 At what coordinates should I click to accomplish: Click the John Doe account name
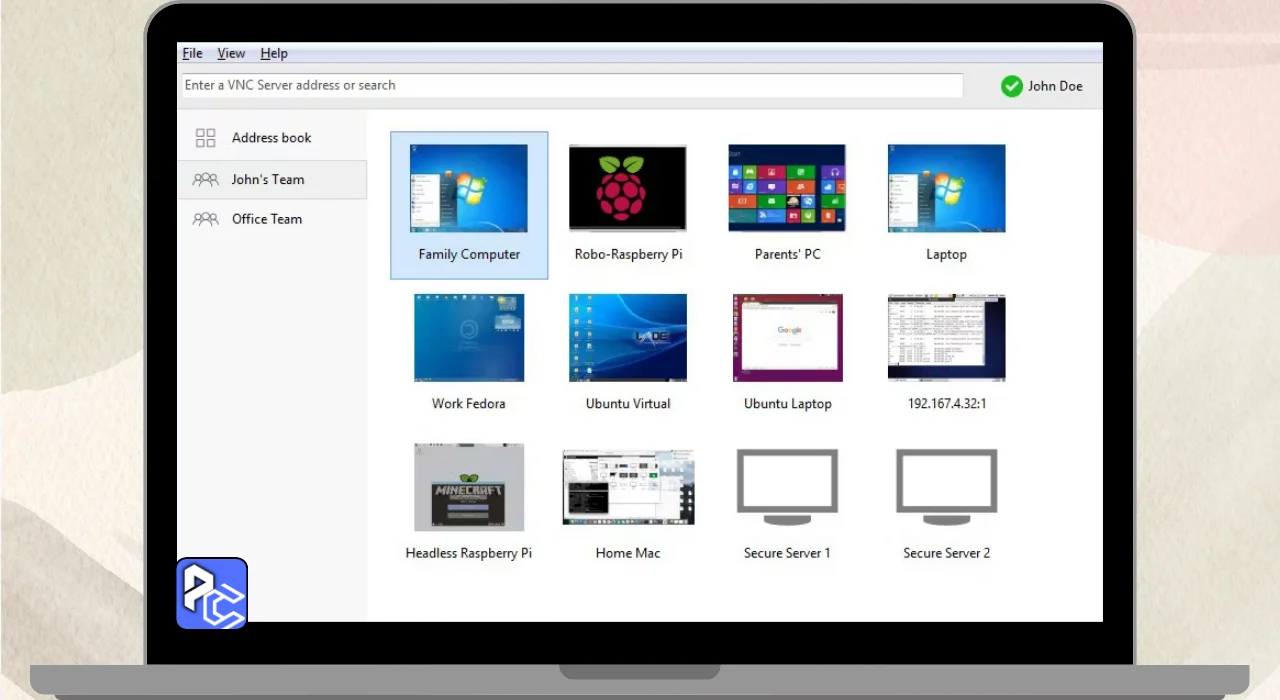tap(1055, 86)
